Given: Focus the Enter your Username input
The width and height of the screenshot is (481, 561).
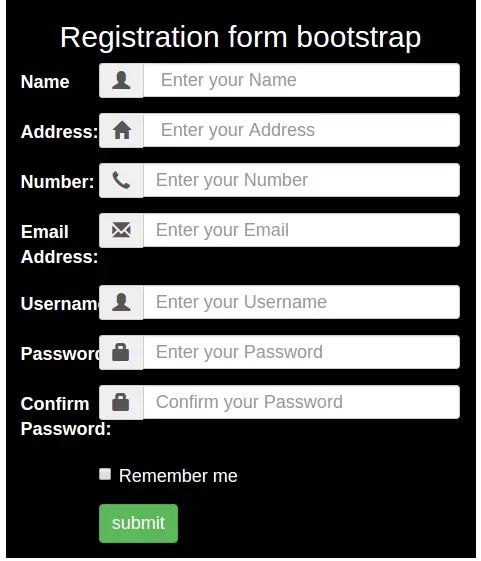Looking at the screenshot, I should click(x=301, y=302).
